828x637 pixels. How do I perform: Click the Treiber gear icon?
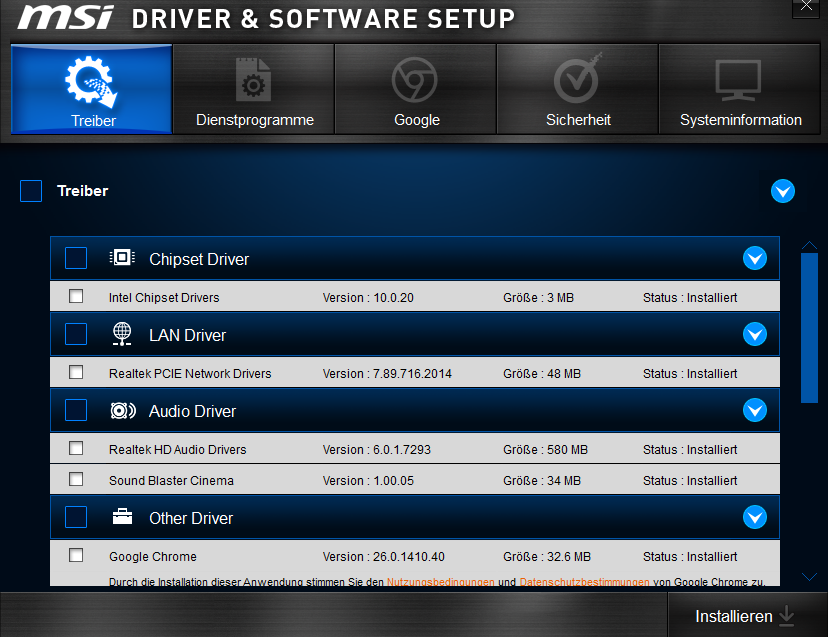click(91, 82)
